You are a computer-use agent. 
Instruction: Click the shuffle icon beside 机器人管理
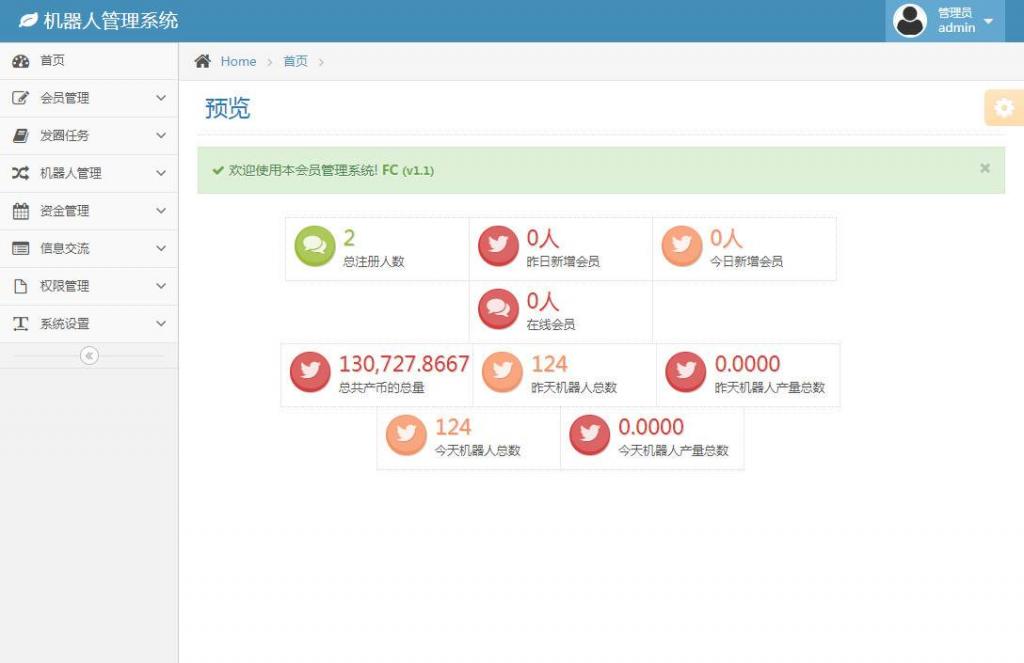tap(21, 173)
